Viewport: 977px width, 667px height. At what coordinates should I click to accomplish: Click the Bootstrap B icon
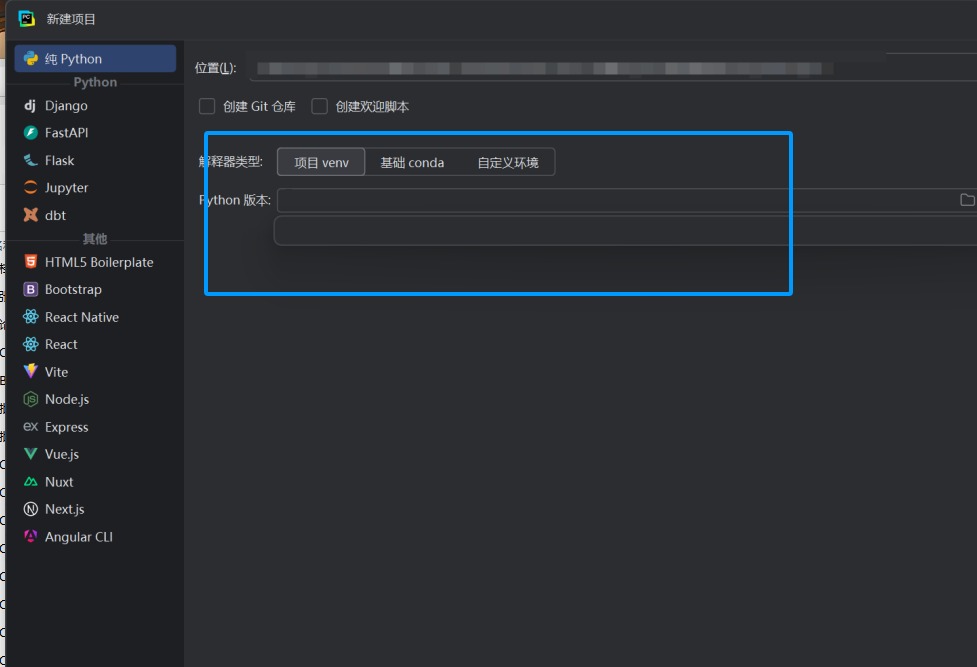31,289
